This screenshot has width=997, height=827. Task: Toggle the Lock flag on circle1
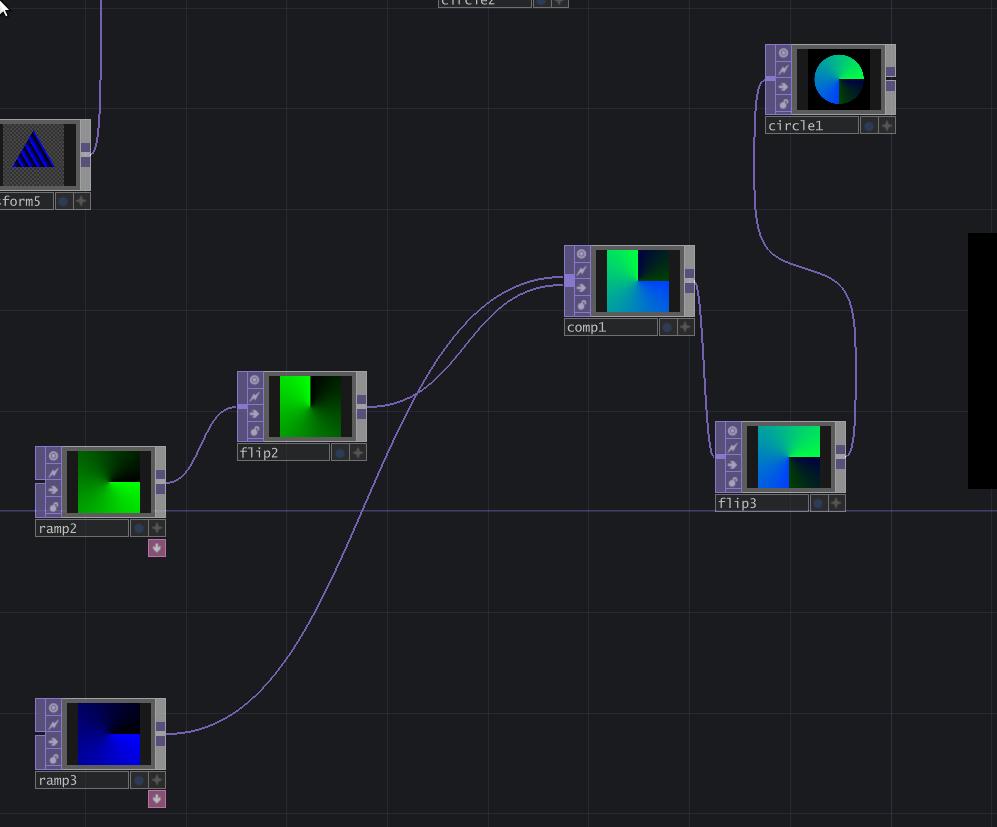(x=783, y=104)
